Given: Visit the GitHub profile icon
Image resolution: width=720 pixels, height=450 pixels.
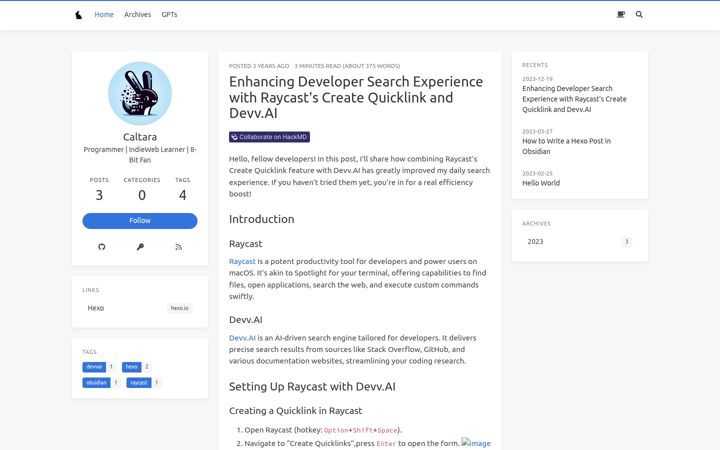Looking at the screenshot, I should click(x=101, y=247).
